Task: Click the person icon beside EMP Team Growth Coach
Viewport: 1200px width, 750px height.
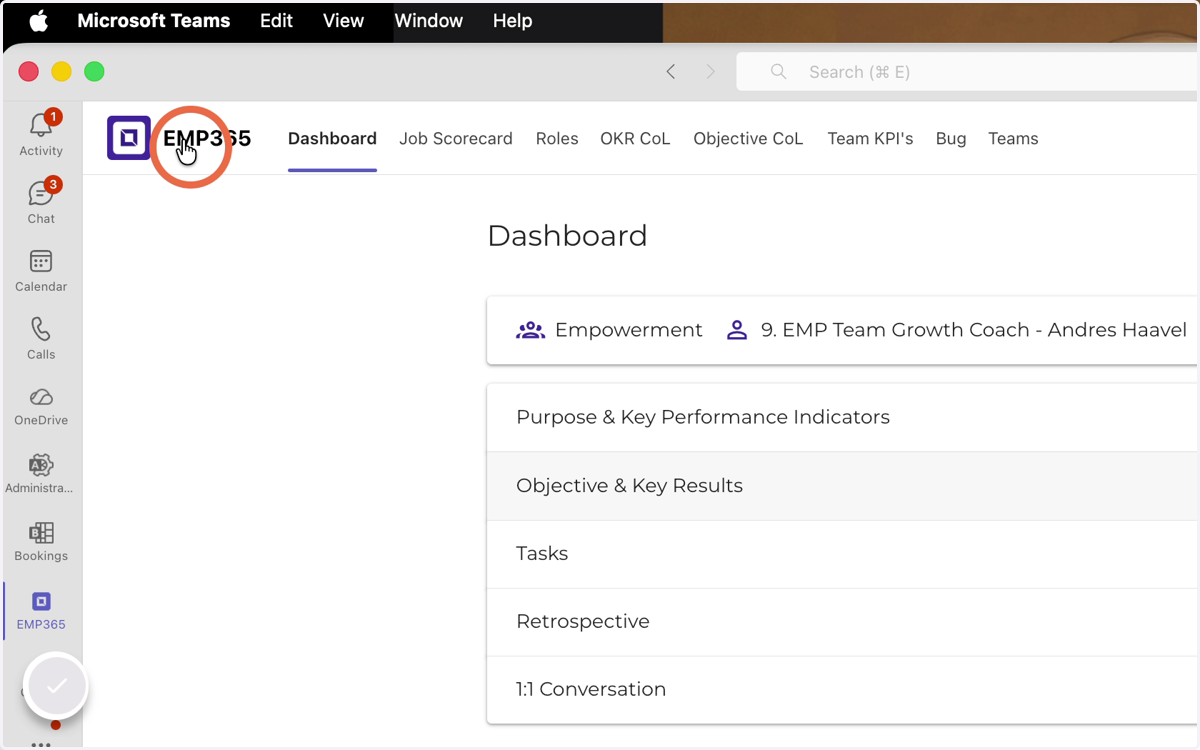Action: 737,330
